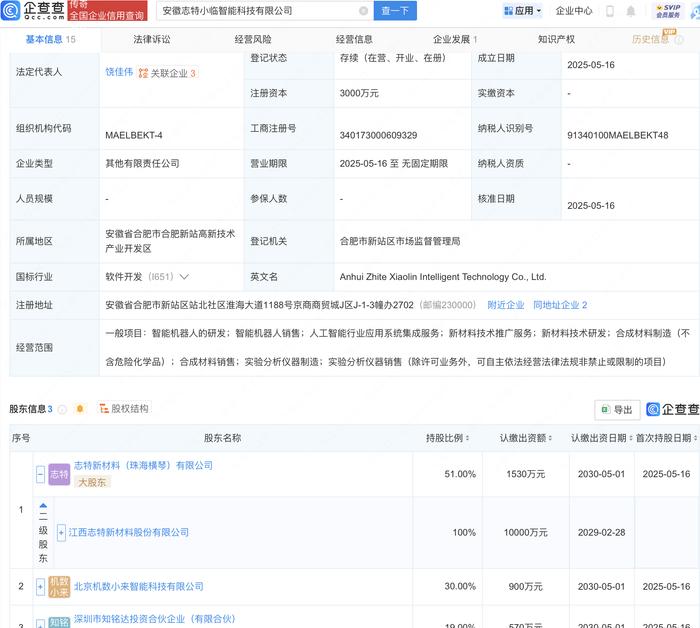Open the 股权结构 chart button
Image resolution: width=700 pixels, height=628 pixels.
(124, 408)
